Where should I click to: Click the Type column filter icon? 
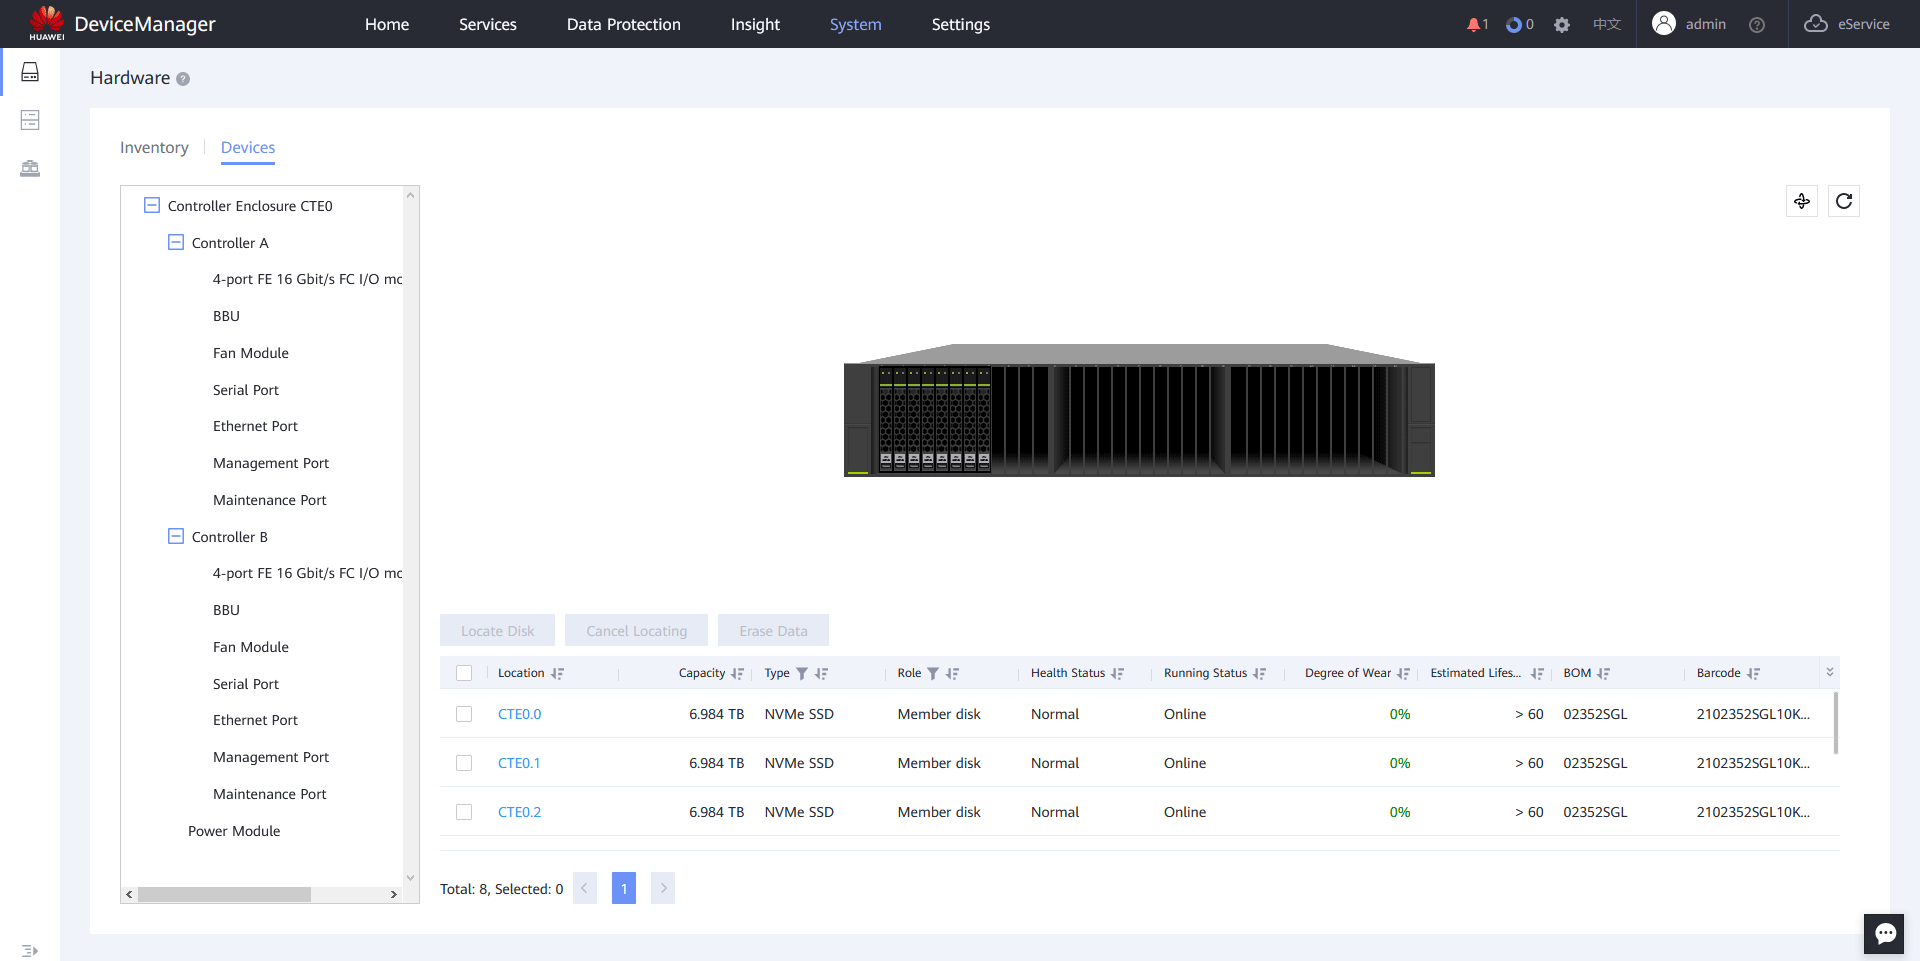point(802,674)
